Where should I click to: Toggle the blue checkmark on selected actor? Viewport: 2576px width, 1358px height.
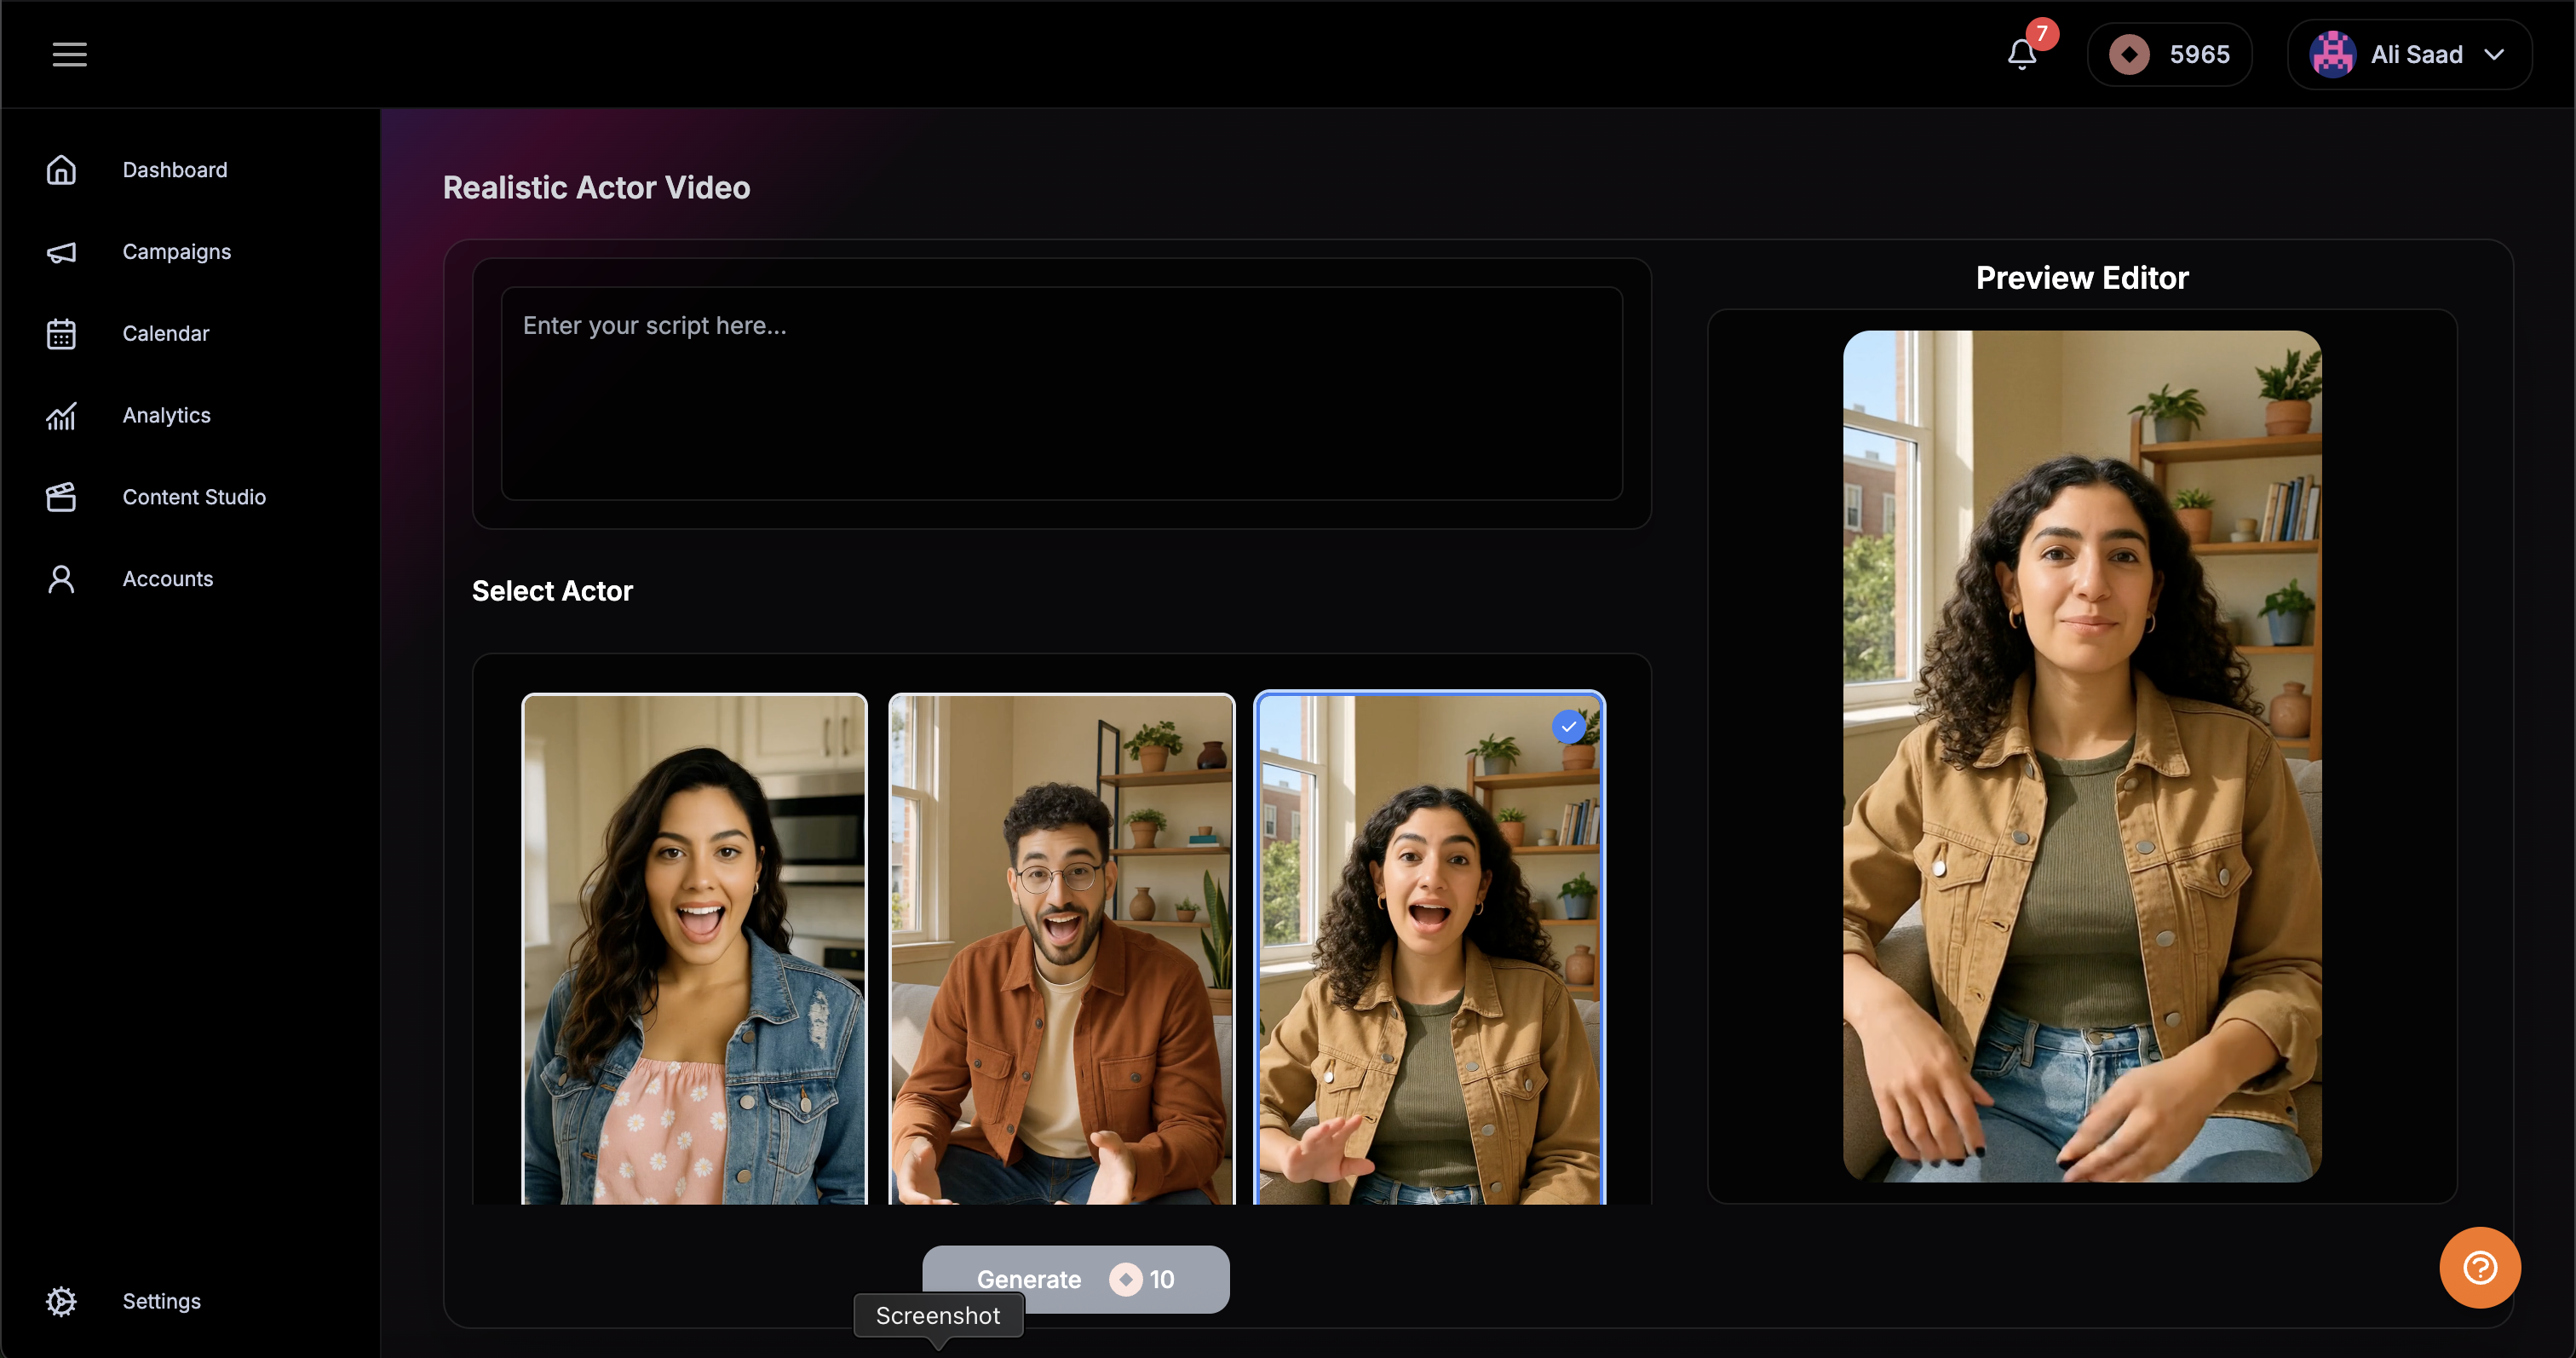(x=1568, y=727)
